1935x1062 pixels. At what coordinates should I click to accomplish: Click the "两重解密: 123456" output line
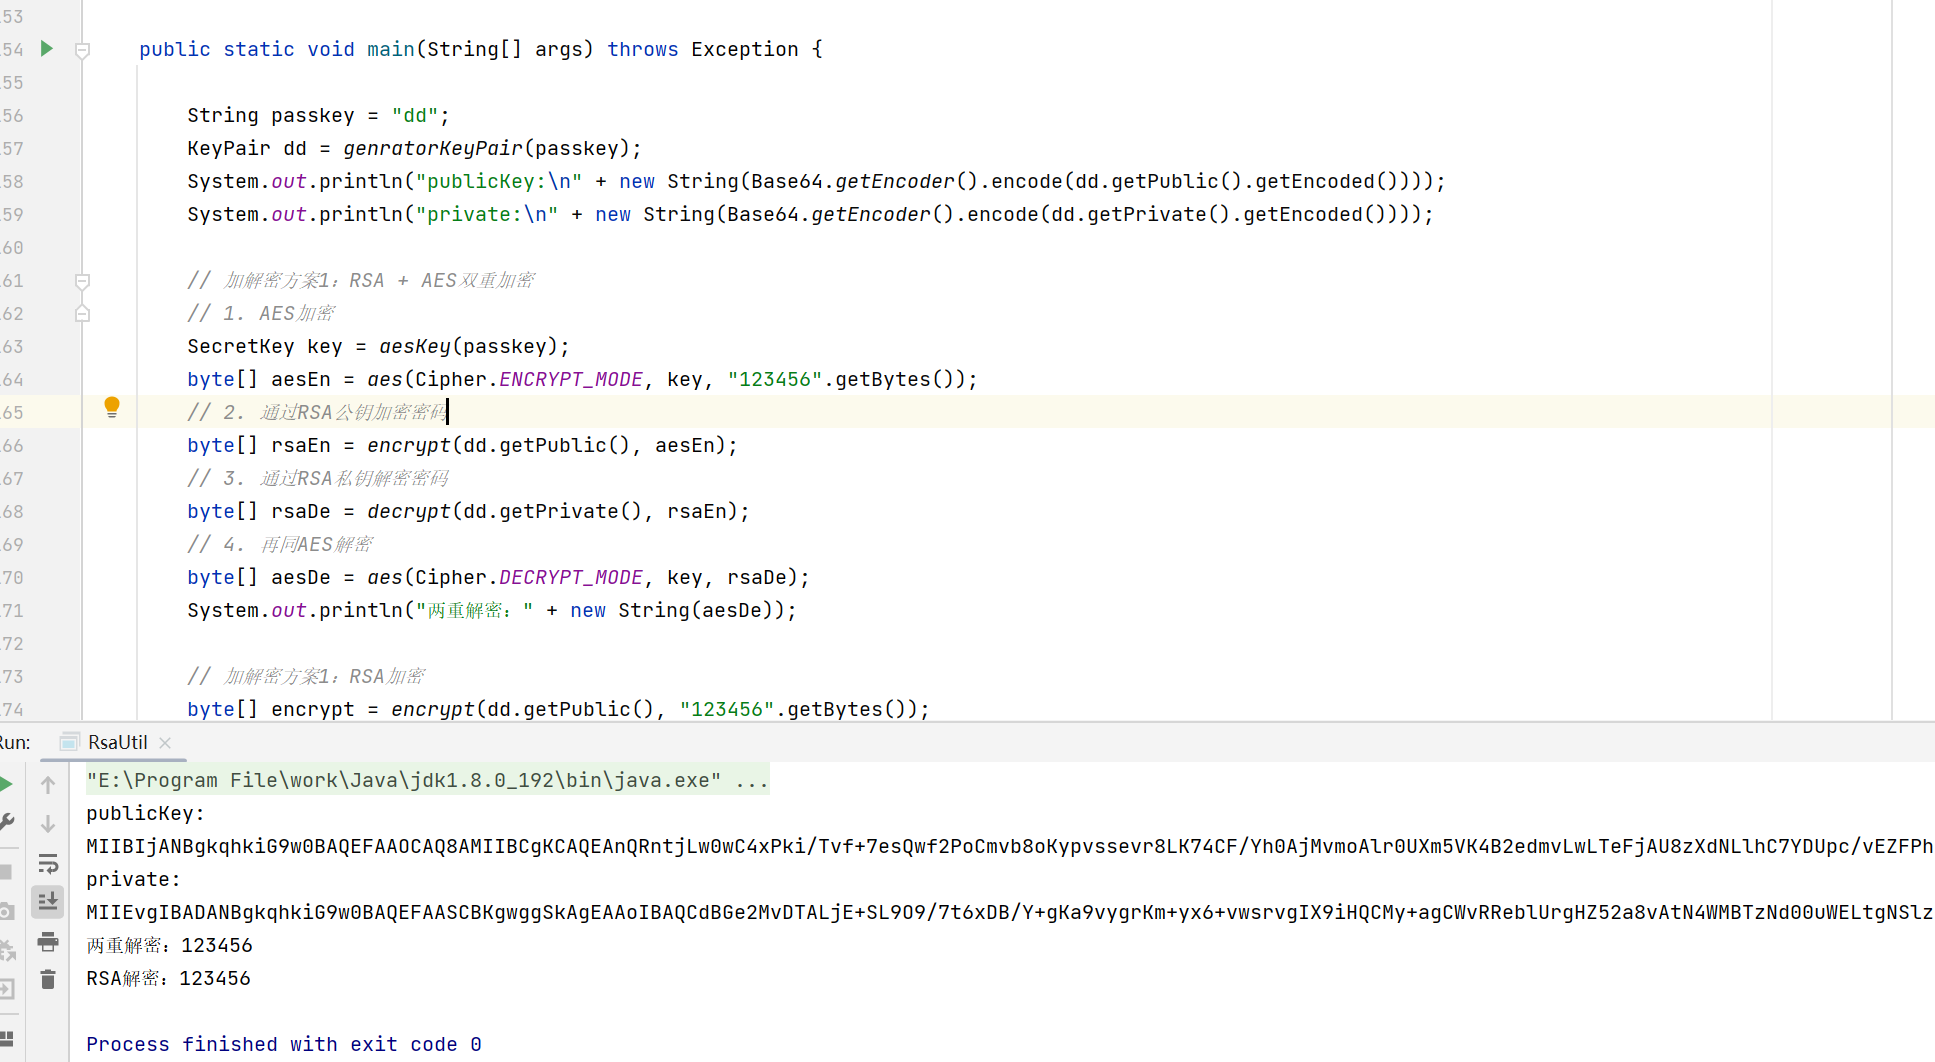[x=169, y=945]
